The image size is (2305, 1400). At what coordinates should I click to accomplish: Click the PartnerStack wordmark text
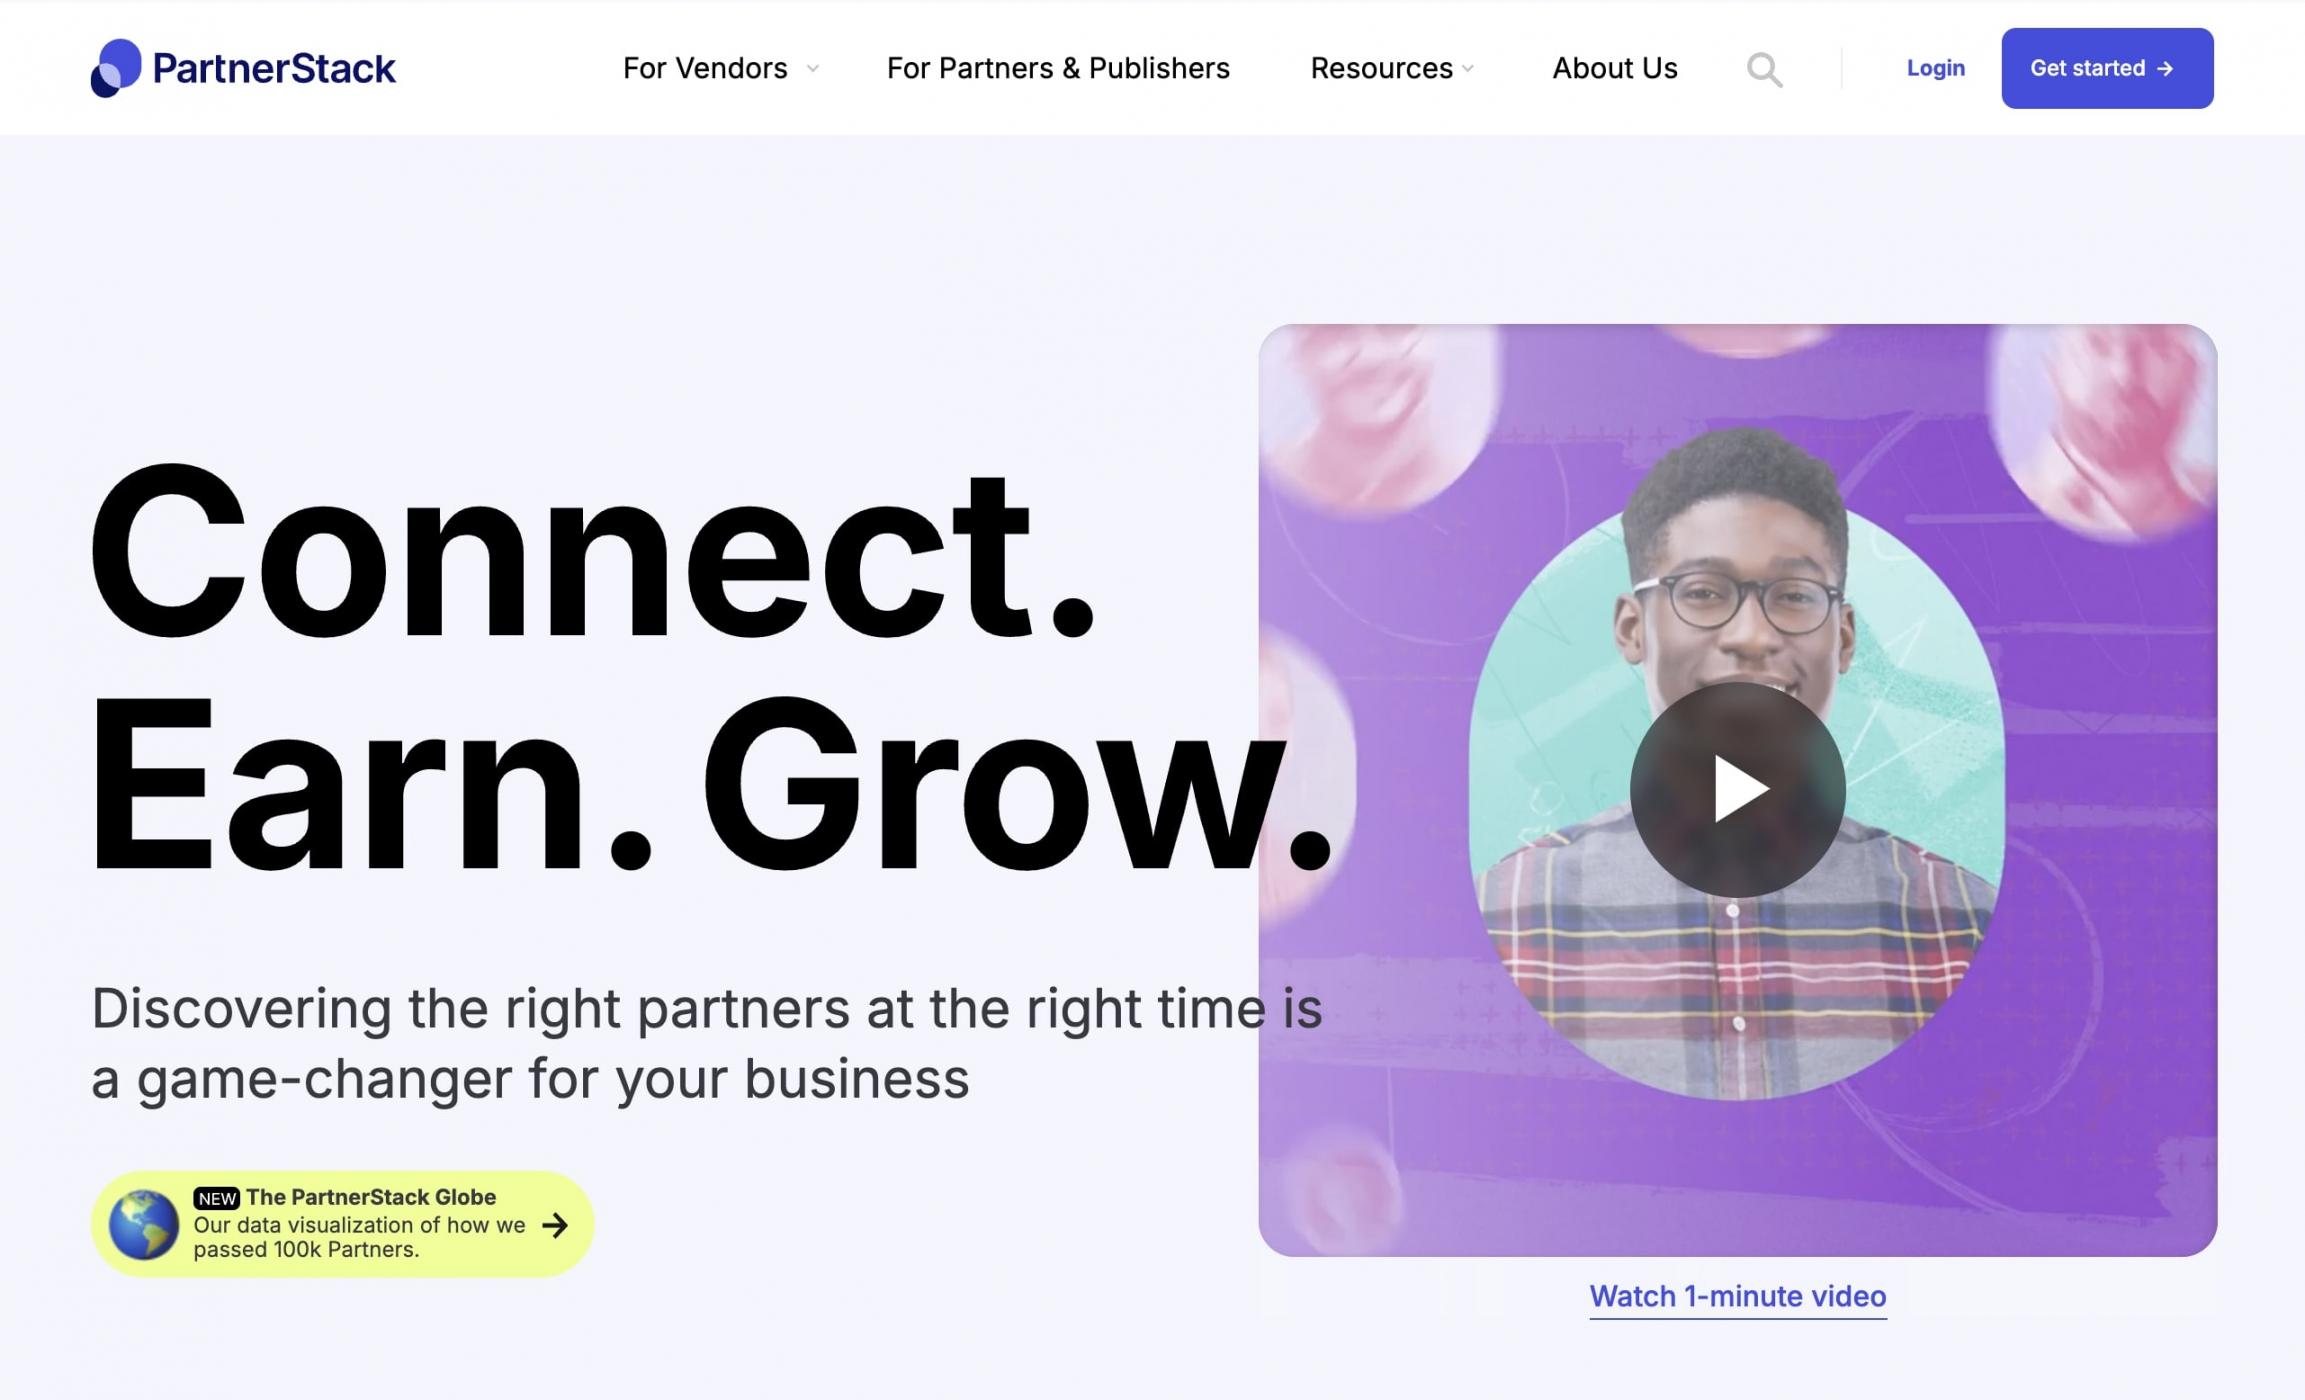point(274,68)
